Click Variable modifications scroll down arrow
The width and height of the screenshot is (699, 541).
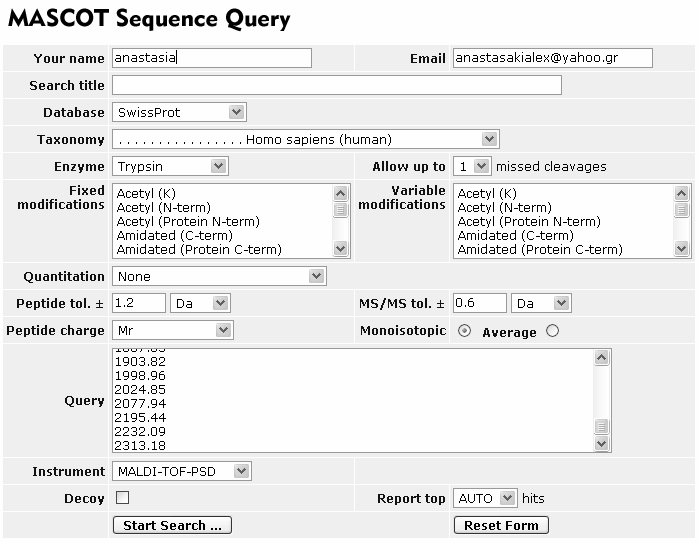click(x=682, y=248)
